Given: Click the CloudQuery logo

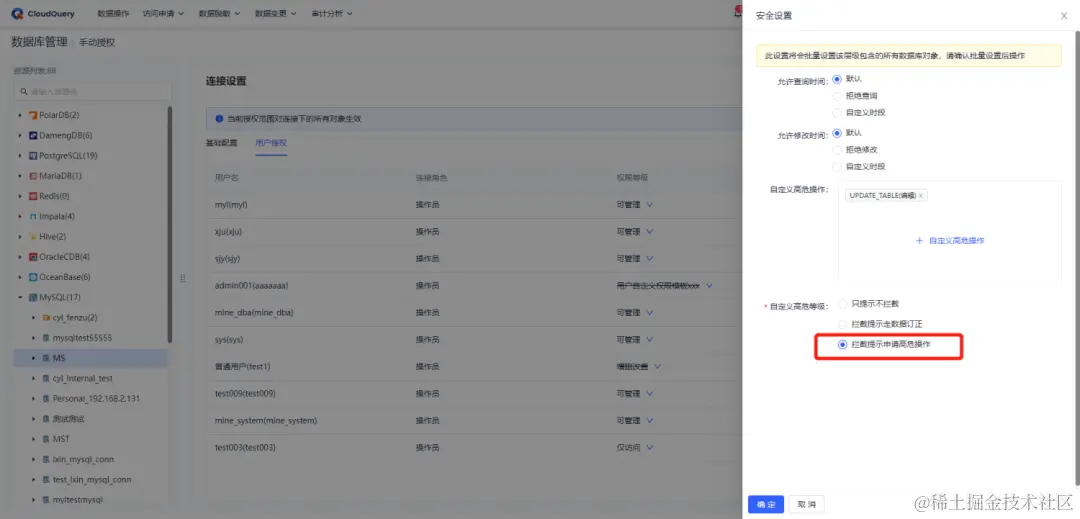Looking at the screenshot, I should pyautogui.click(x=43, y=14).
